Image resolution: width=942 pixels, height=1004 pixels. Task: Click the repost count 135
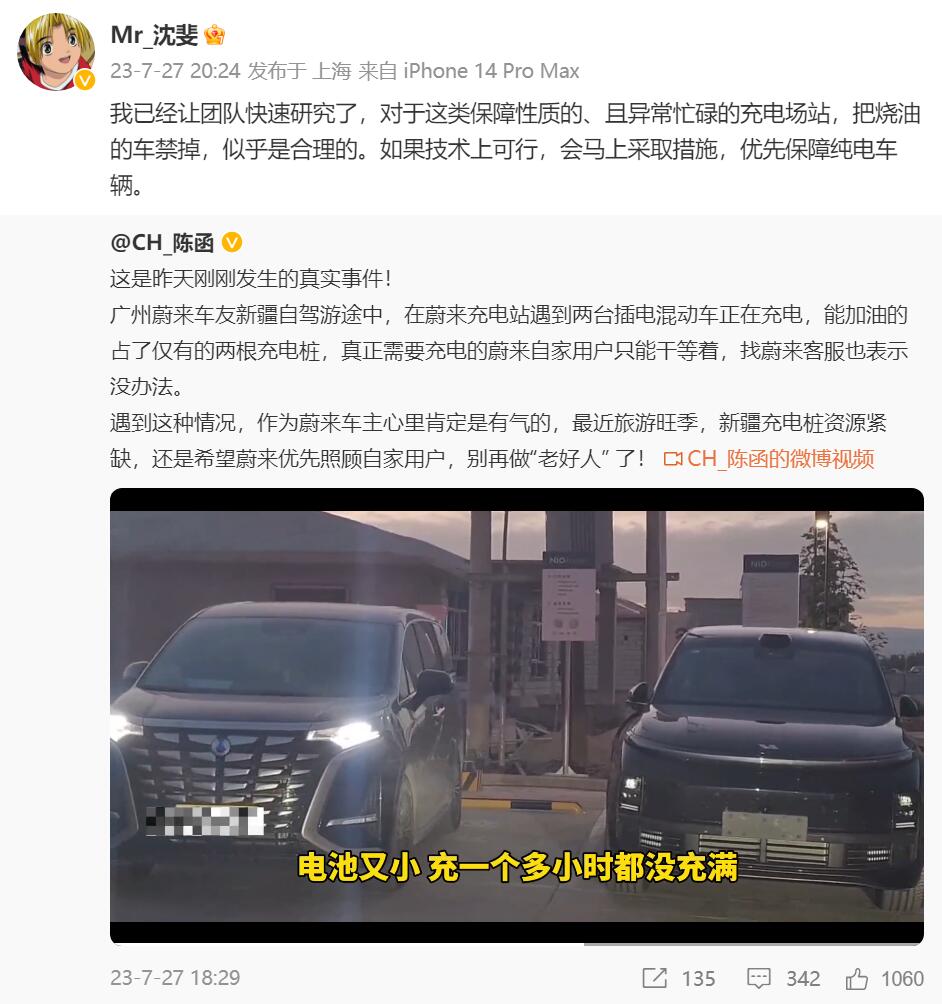(x=698, y=978)
